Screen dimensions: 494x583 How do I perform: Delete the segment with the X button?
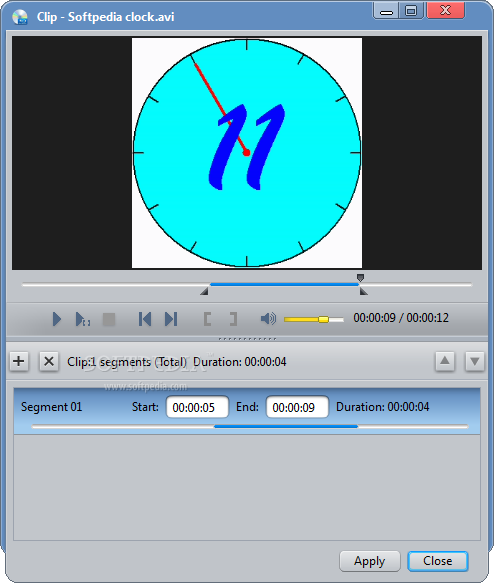click(49, 361)
